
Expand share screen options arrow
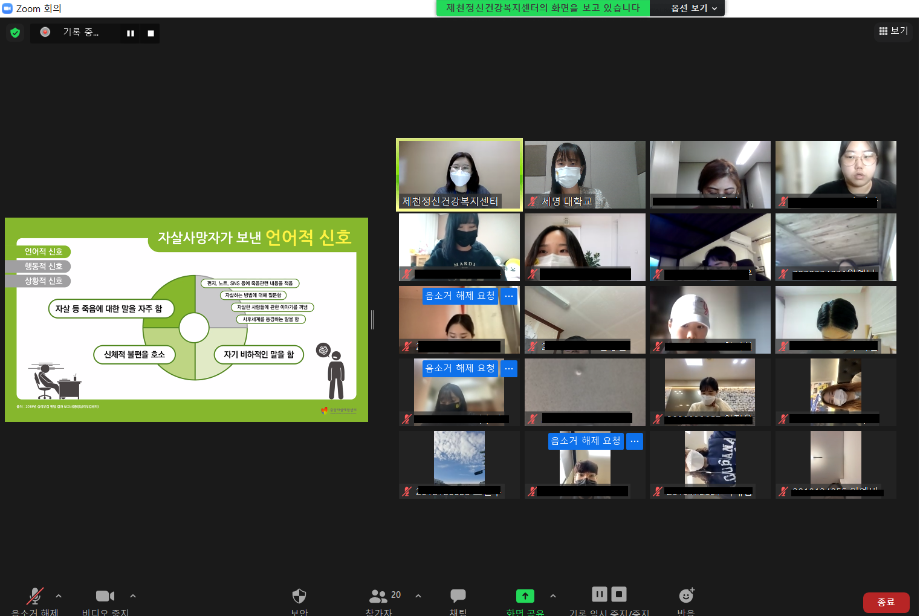(x=553, y=595)
